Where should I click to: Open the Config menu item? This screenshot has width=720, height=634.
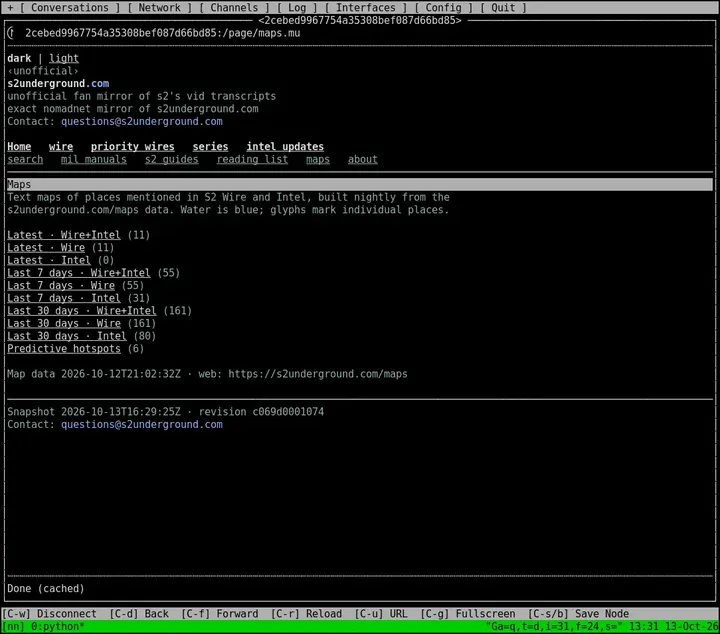pyautogui.click(x=443, y=8)
